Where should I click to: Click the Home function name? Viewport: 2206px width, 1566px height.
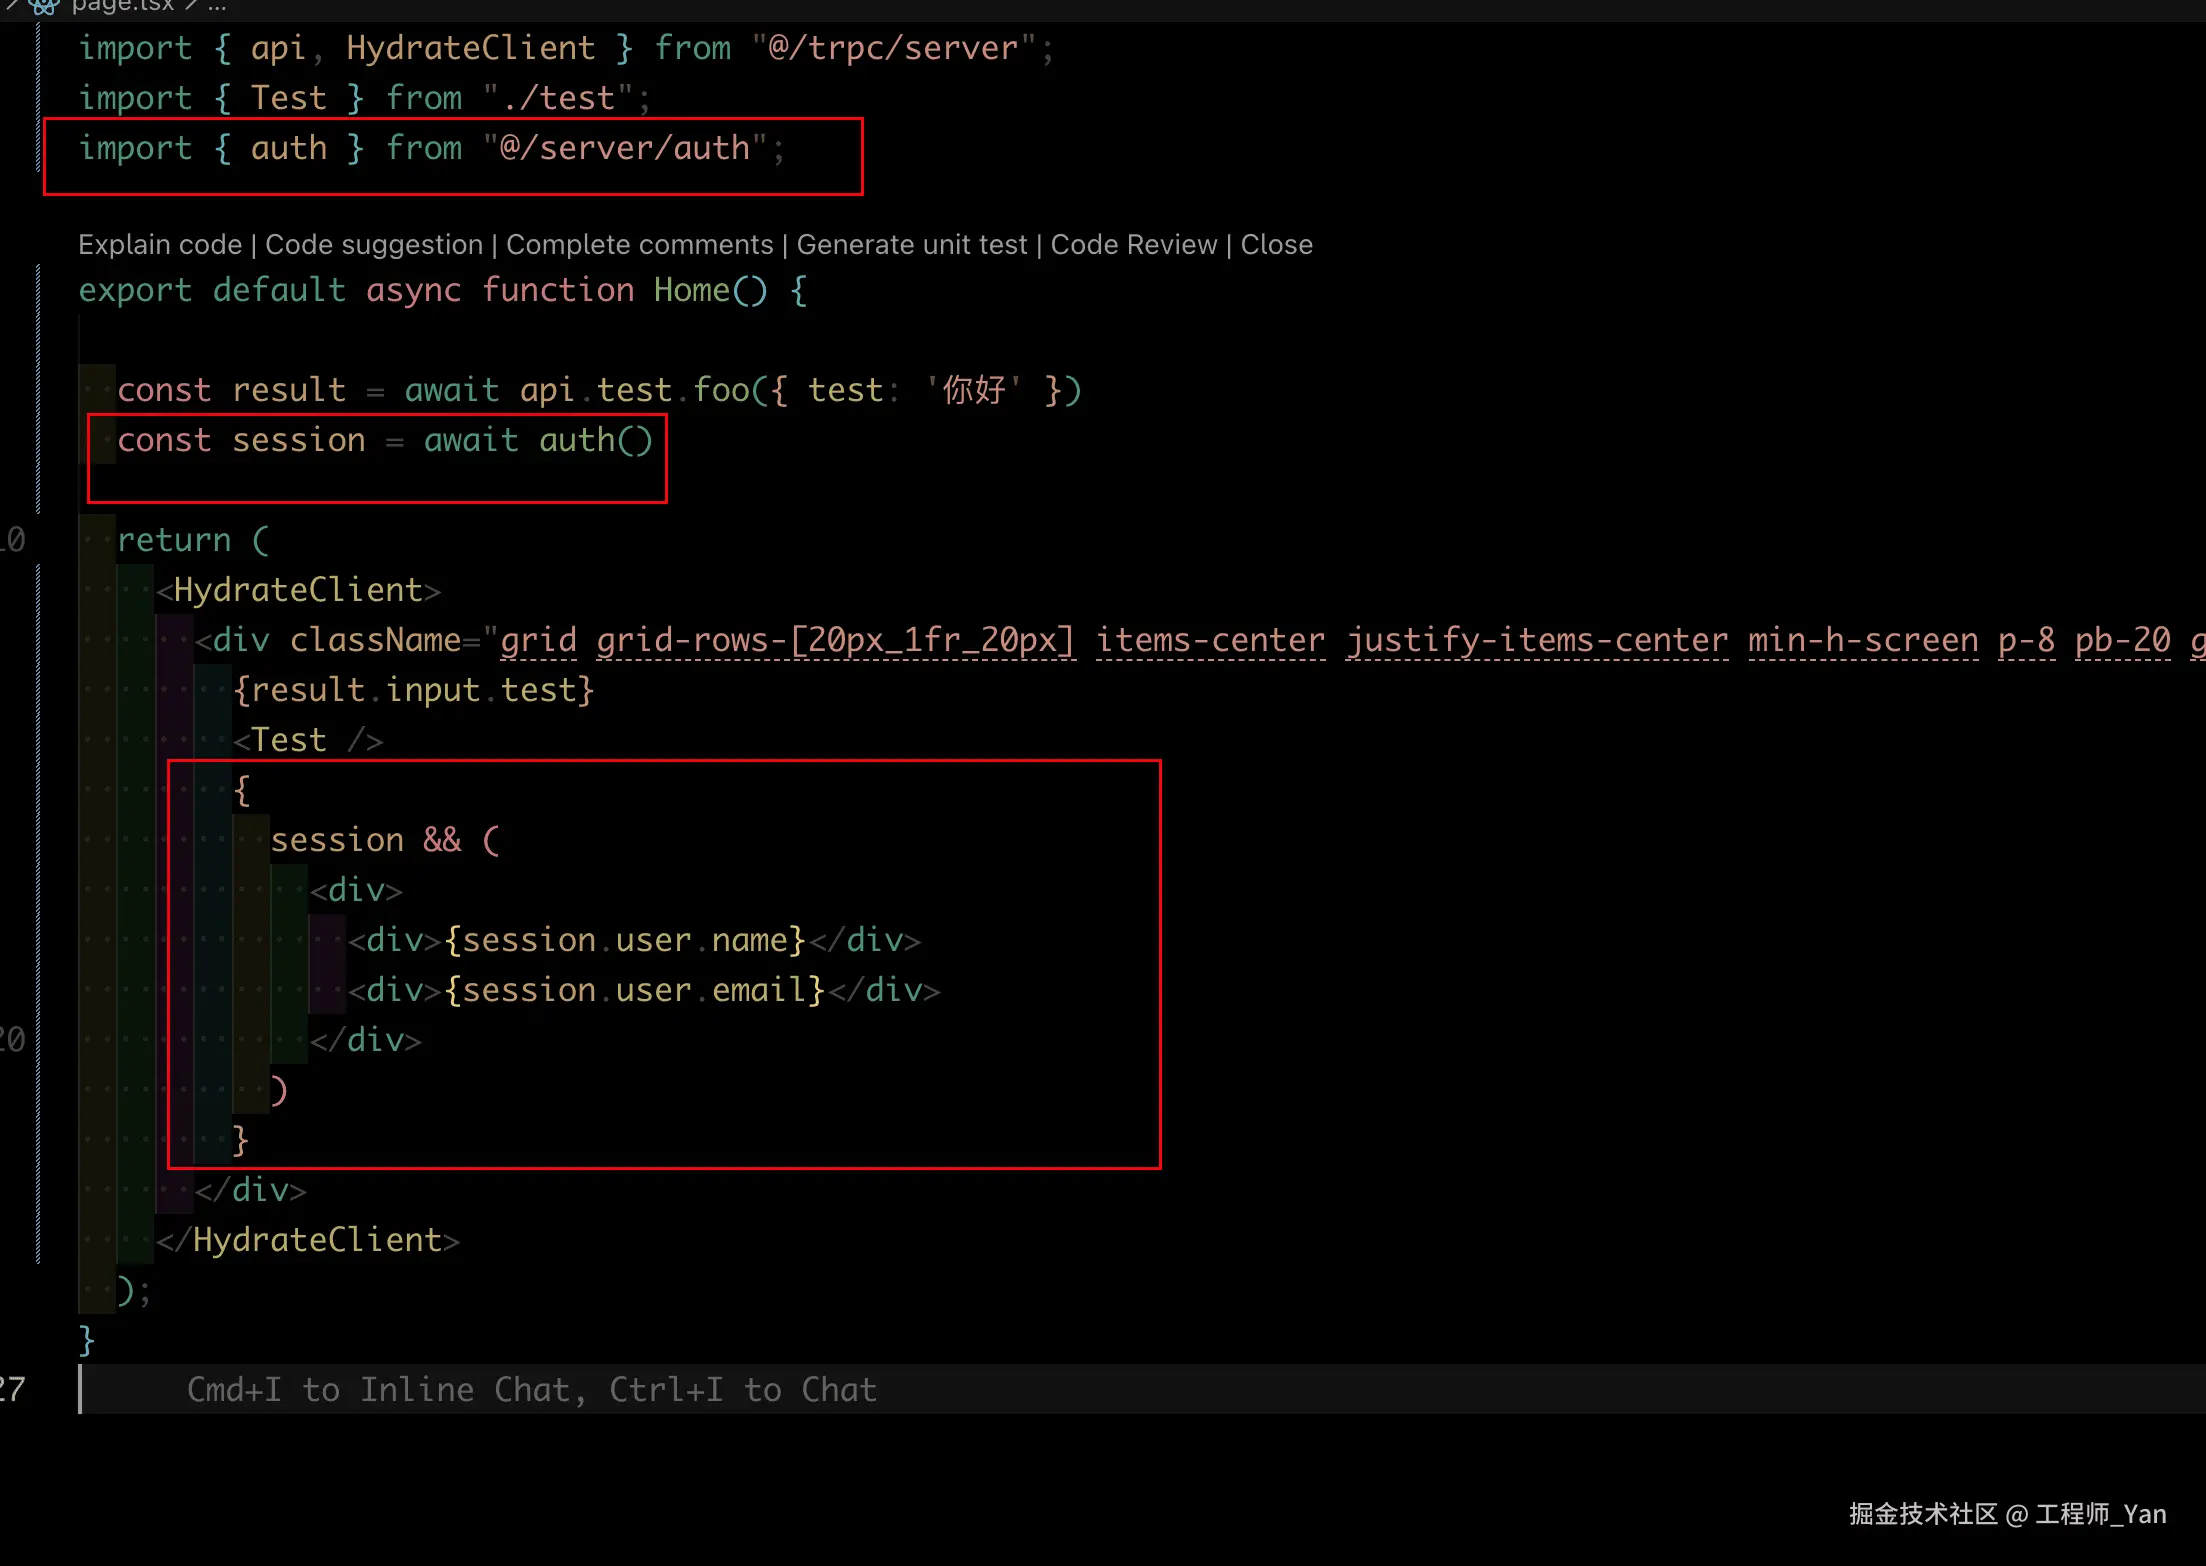(692, 291)
